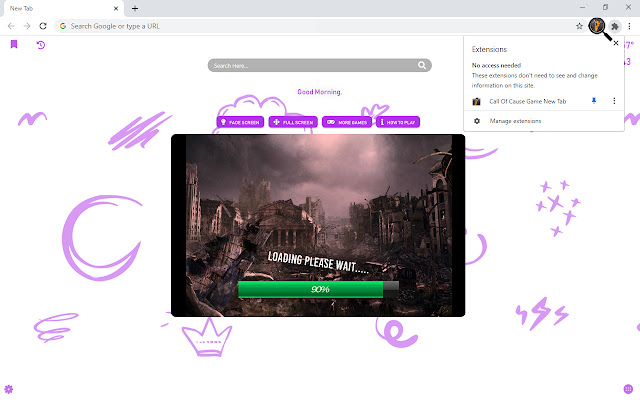Go forward with the forward arrow
This screenshot has width=640, height=400.
tap(27, 26)
